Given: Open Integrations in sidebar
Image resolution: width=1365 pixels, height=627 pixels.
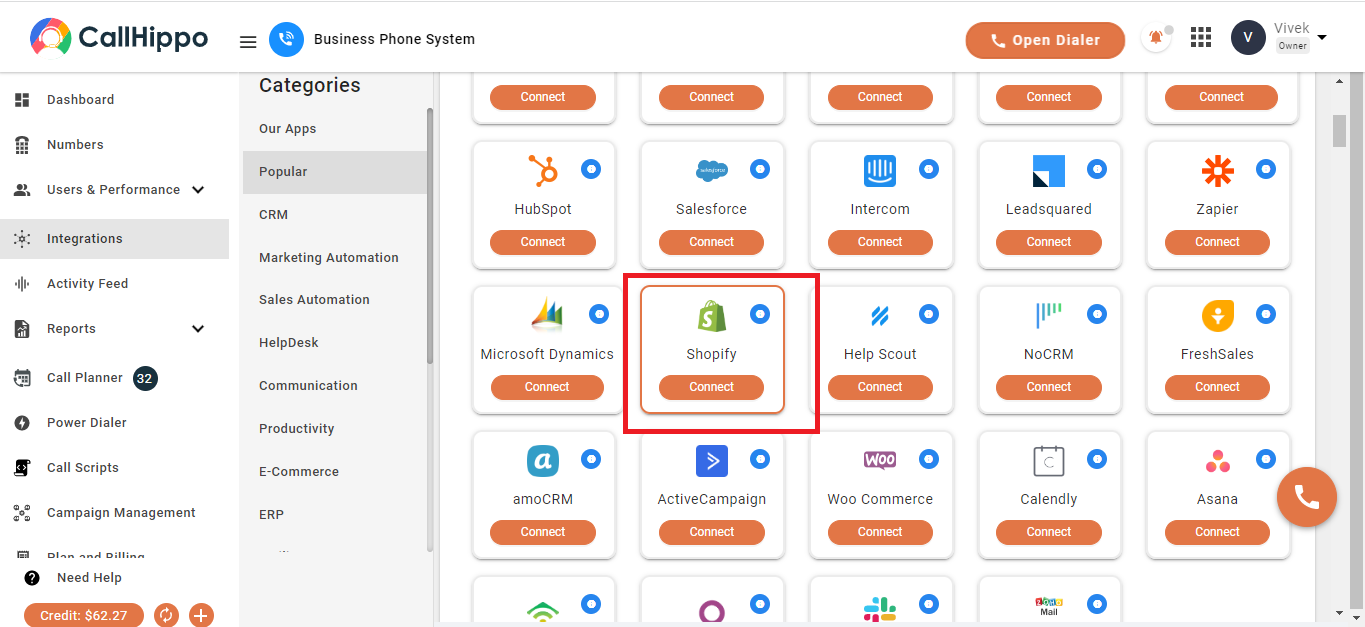Looking at the screenshot, I should pos(114,239).
